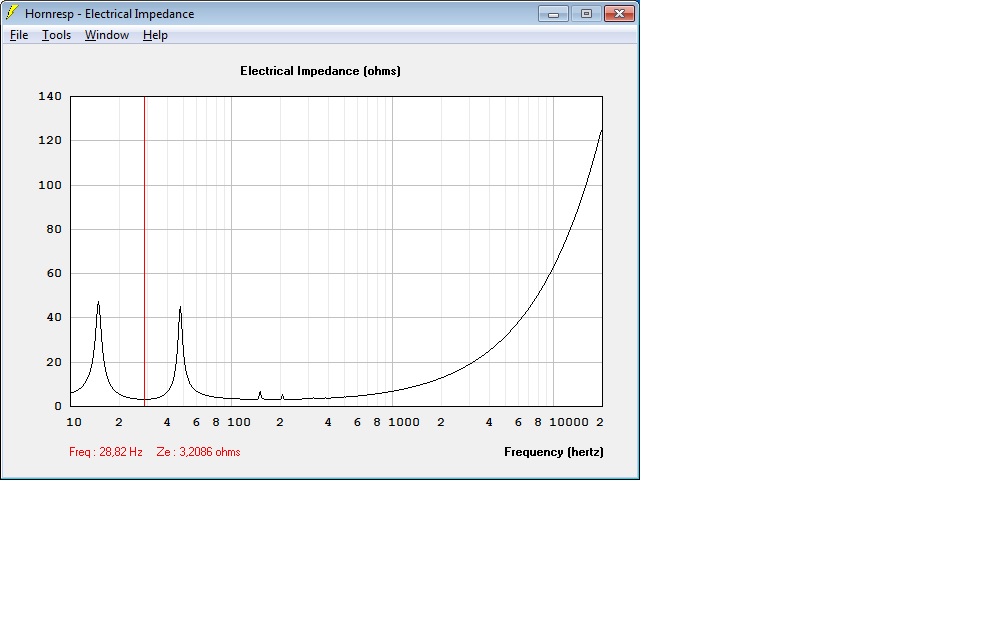The height and width of the screenshot is (630, 1008).
Task: Click the 'Frequency (hertz)' axis label
Action: 554,452
